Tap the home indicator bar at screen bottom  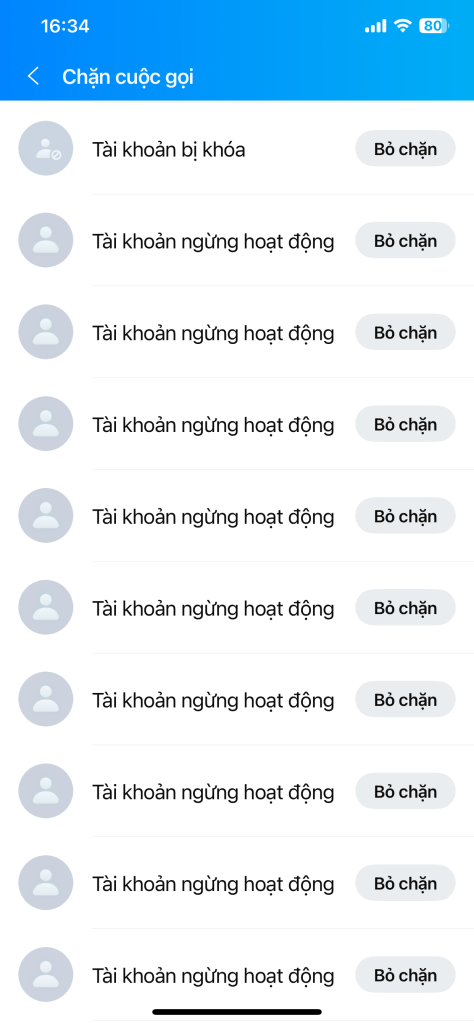237,1012
